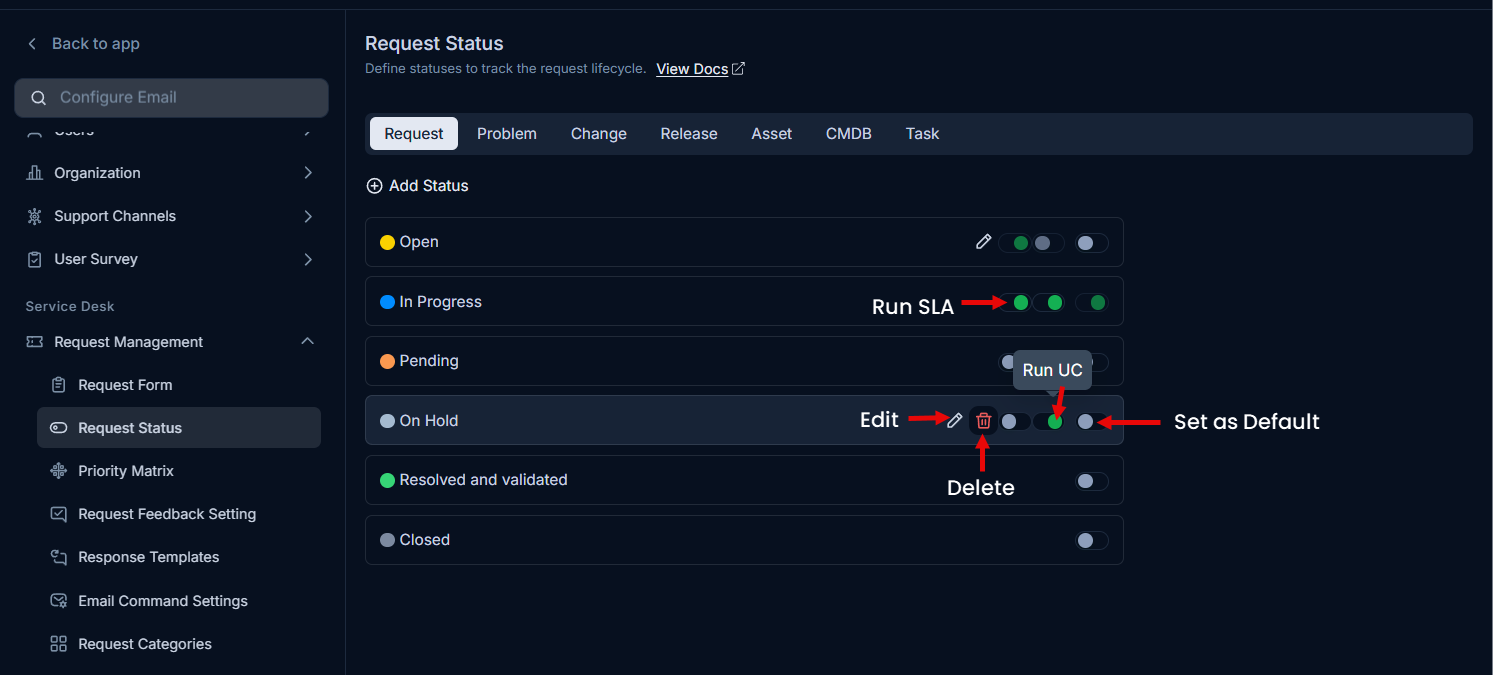This screenshot has width=1494, height=675.
Task: Select the Task tab
Action: point(922,134)
